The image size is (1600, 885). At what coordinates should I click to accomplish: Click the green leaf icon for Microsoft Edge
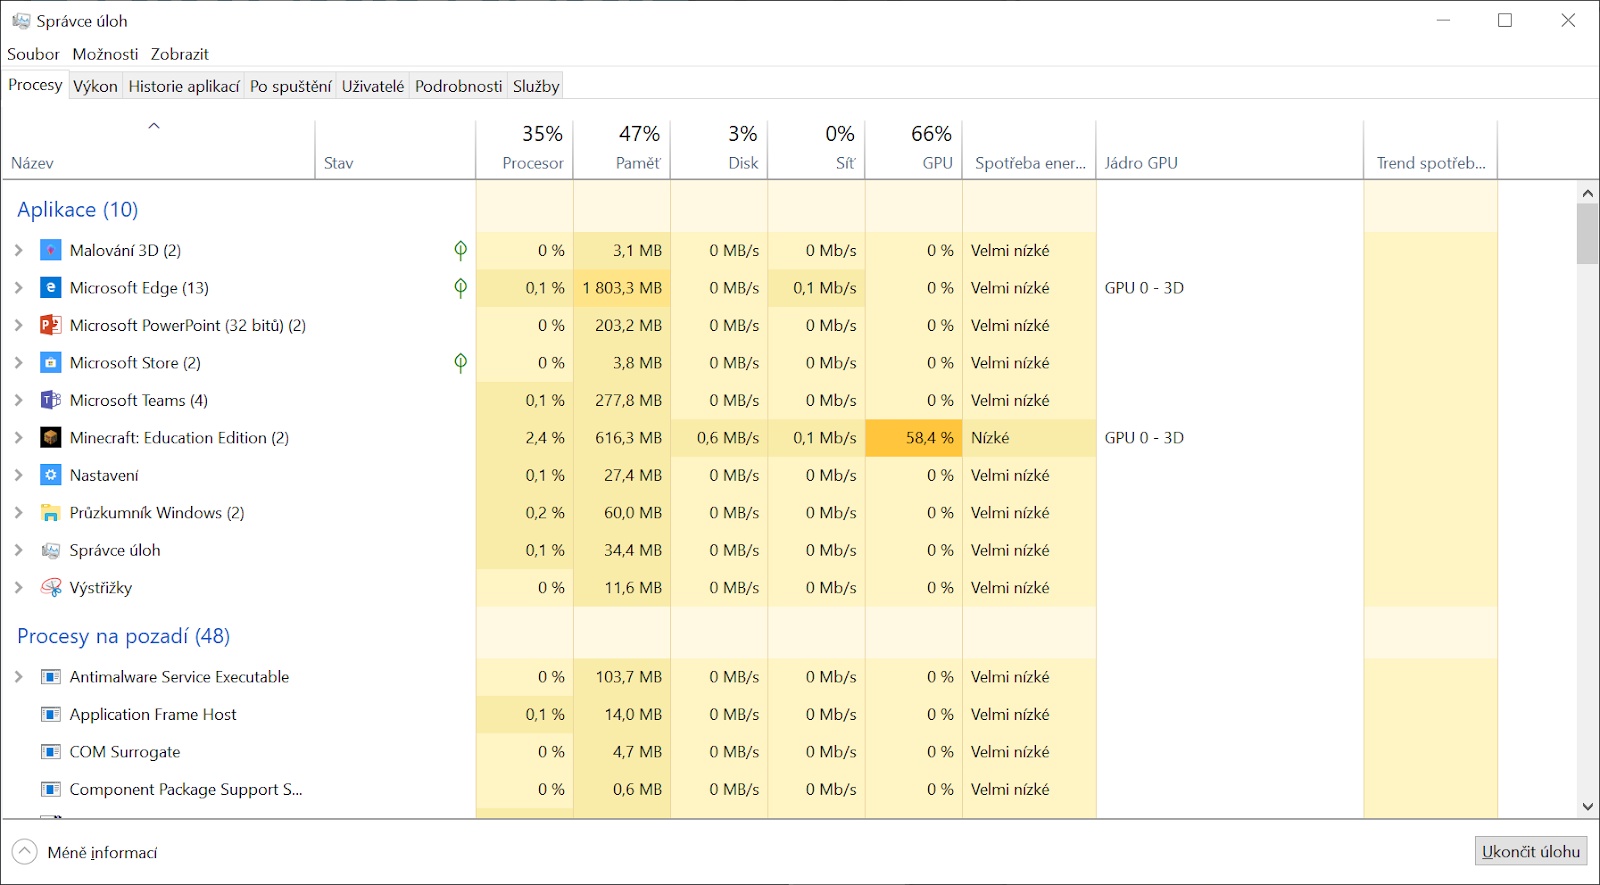point(460,288)
